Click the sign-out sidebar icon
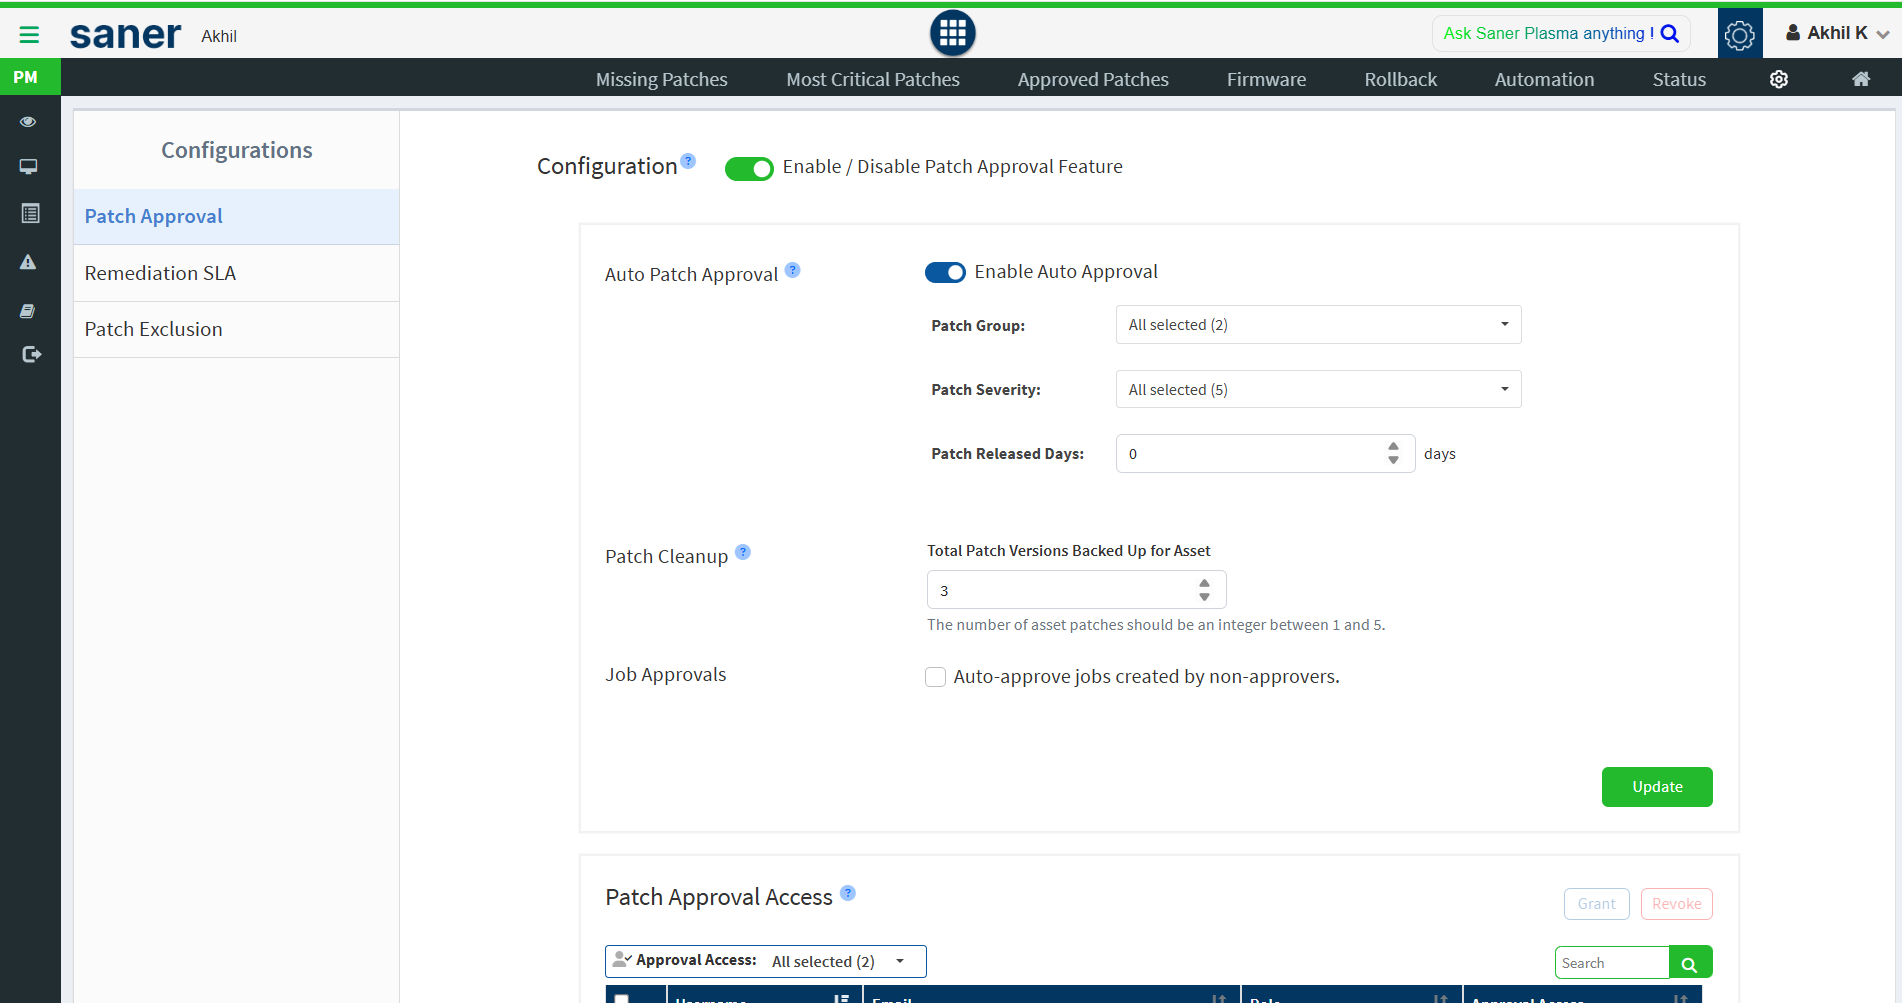The height and width of the screenshot is (1003, 1902). click(x=31, y=354)
